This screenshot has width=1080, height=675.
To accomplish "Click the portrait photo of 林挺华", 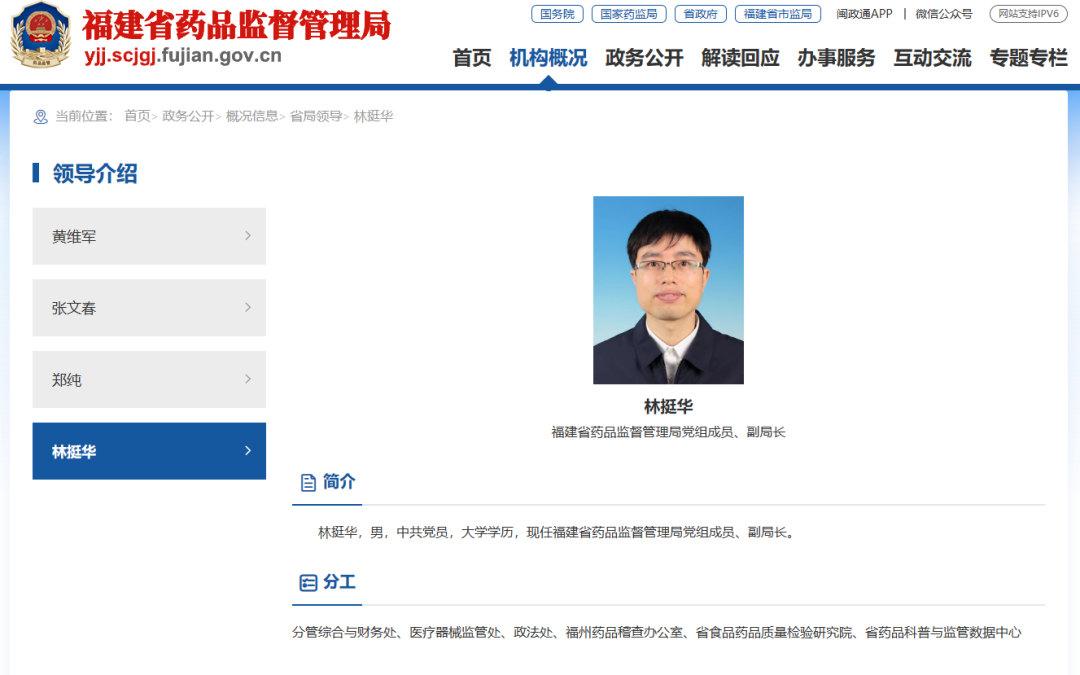I will [x=668, y=290].
